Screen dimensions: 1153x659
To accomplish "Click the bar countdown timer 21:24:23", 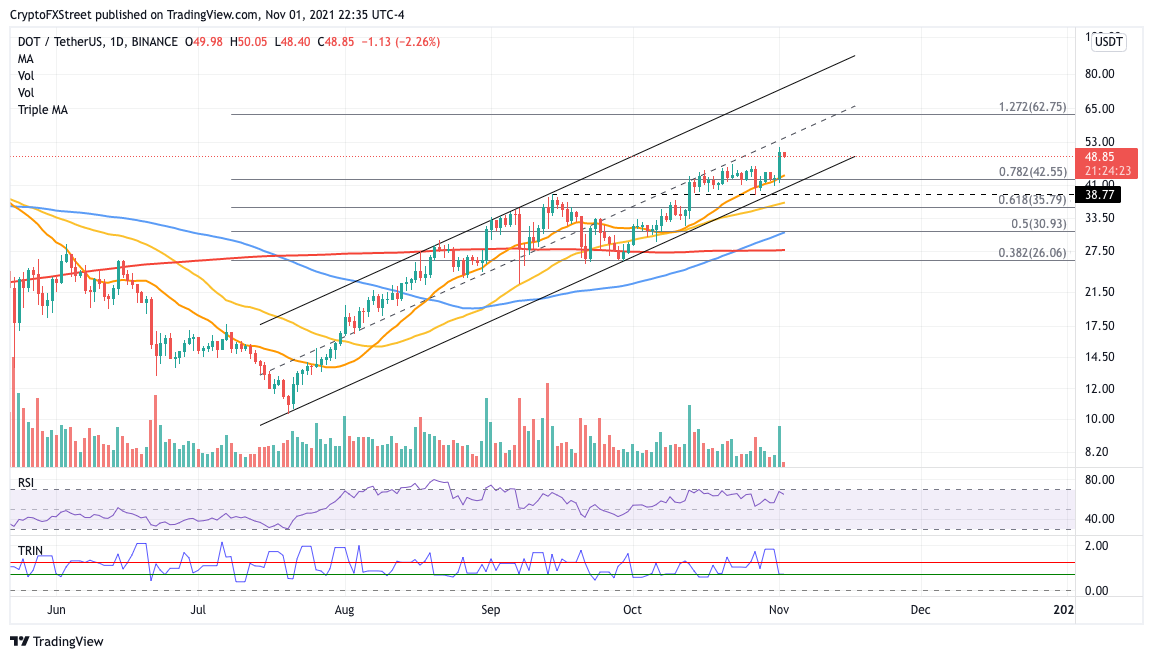I will coord(1106,171).
